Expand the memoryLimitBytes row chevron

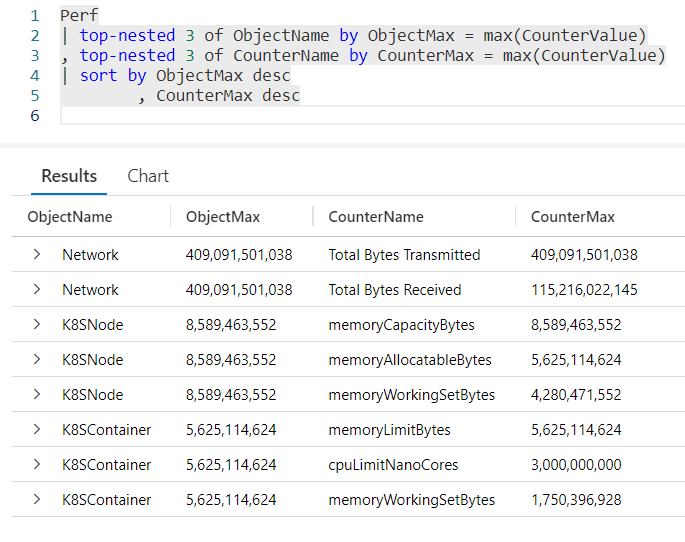click(x=37, y=430)
